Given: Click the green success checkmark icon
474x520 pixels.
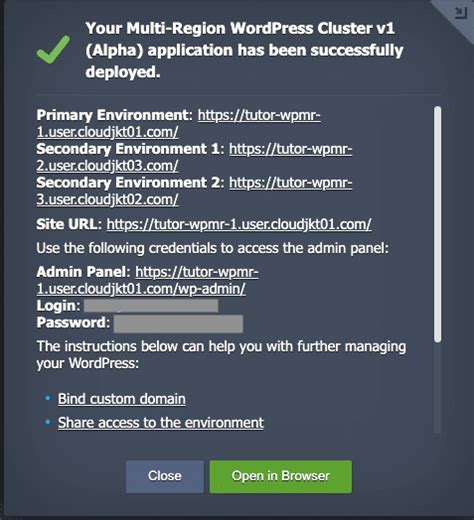Looking at the screenshot, I should point(53,50).
